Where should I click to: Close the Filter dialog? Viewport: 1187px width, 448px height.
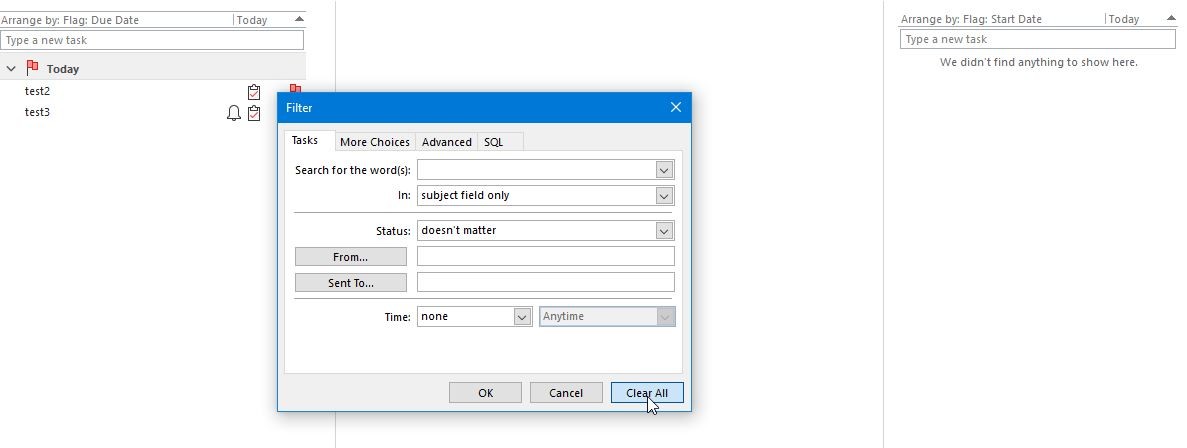tap(676, 107)
